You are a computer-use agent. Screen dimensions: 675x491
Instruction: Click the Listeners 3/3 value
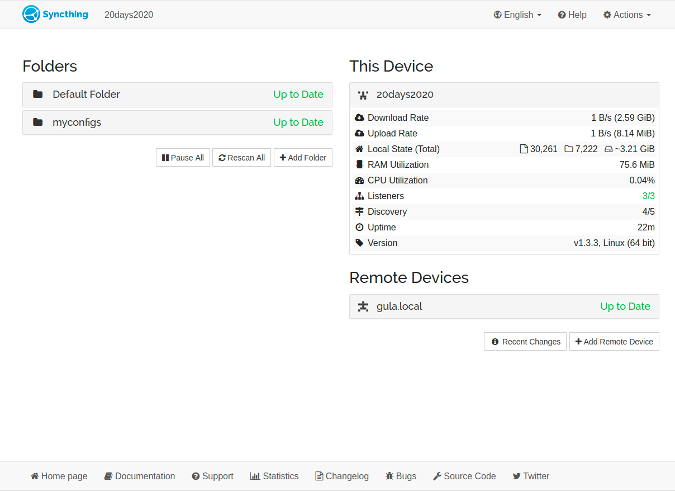point(648,196)
